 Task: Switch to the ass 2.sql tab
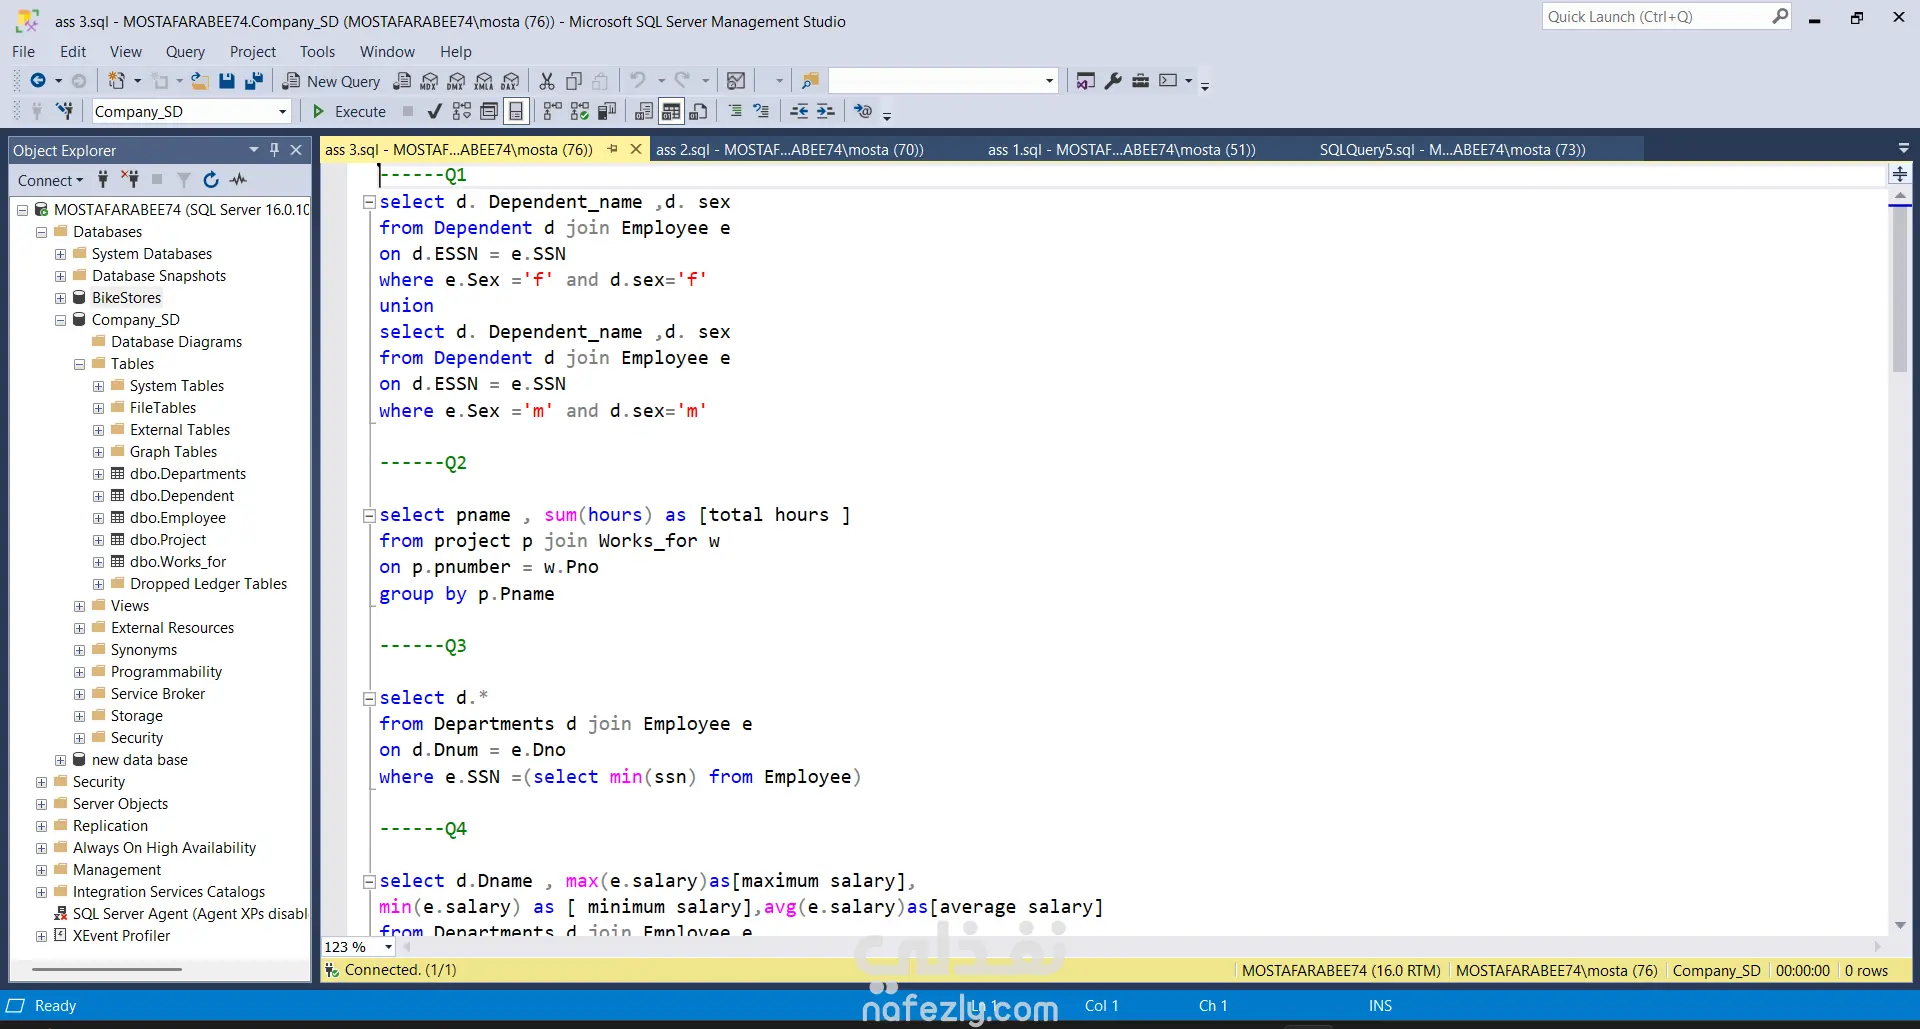[x=789, y=150]
